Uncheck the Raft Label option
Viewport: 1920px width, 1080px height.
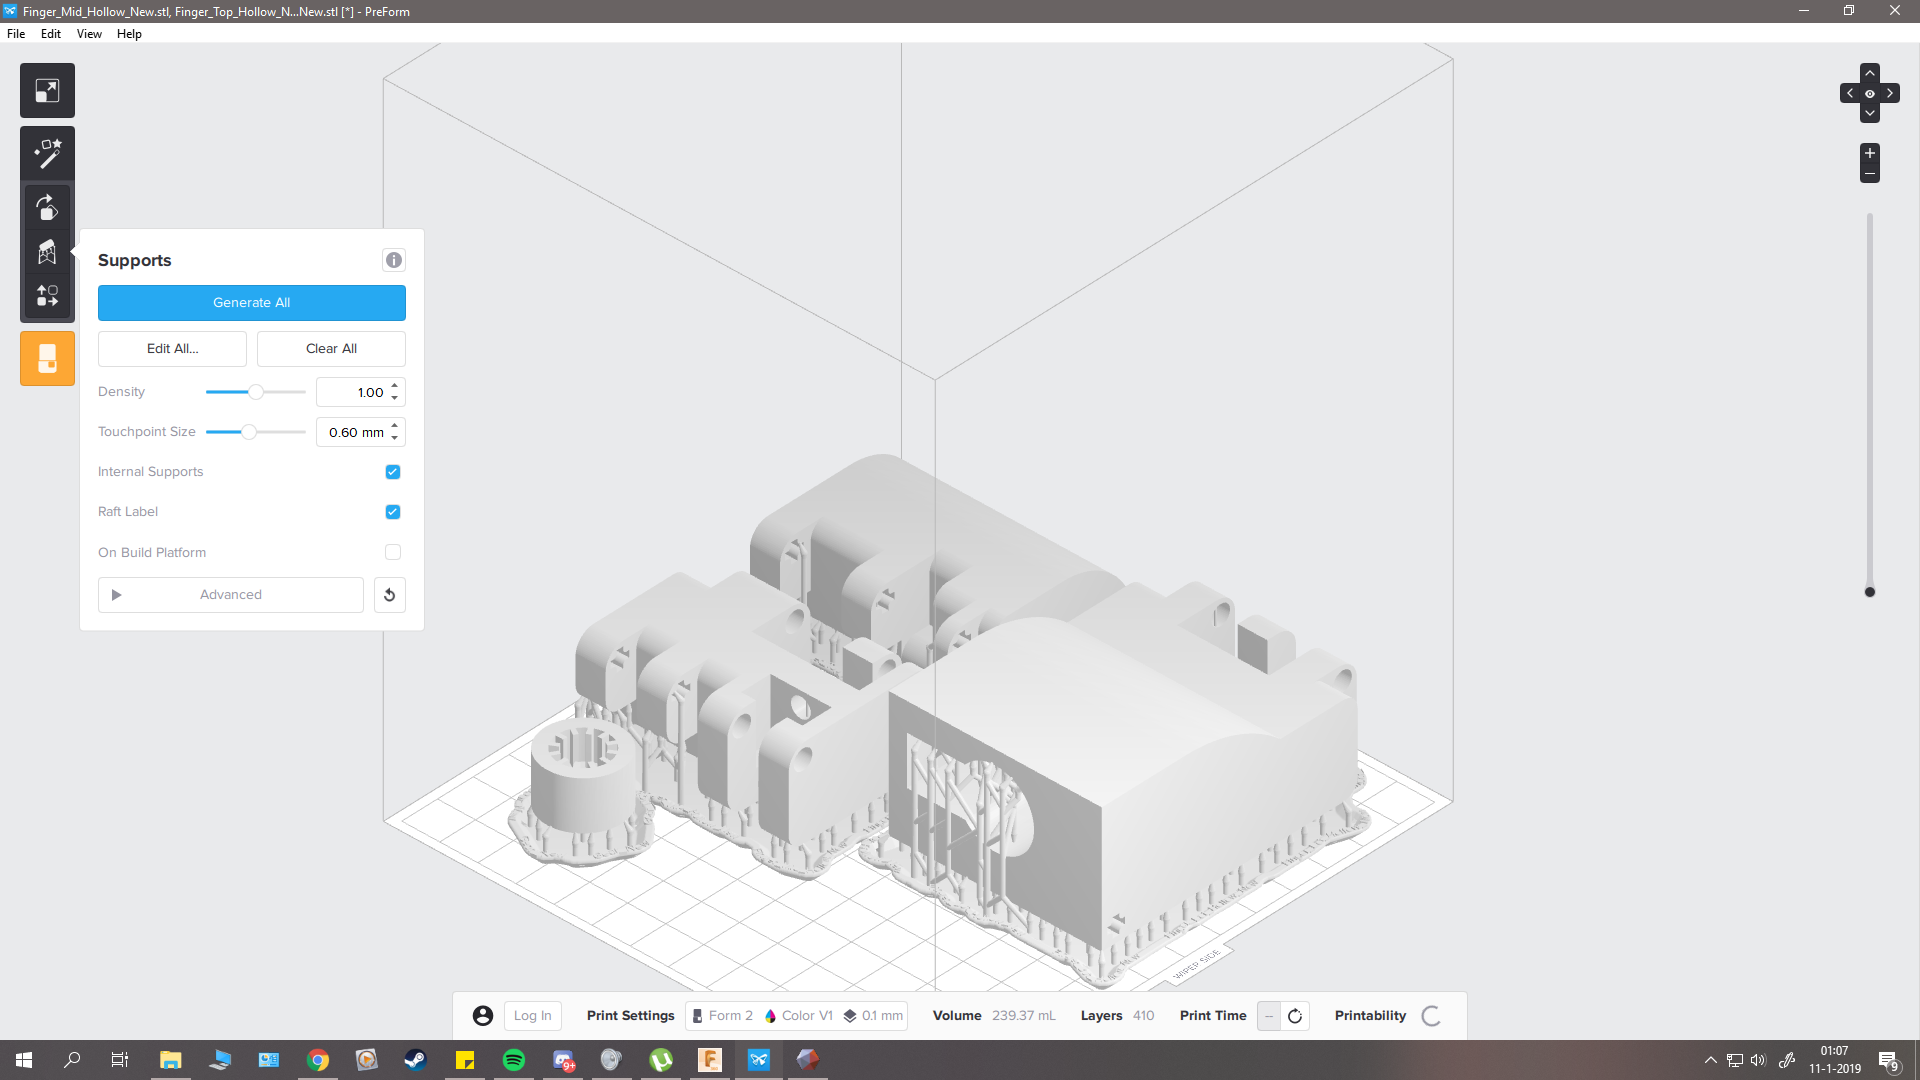393,512
